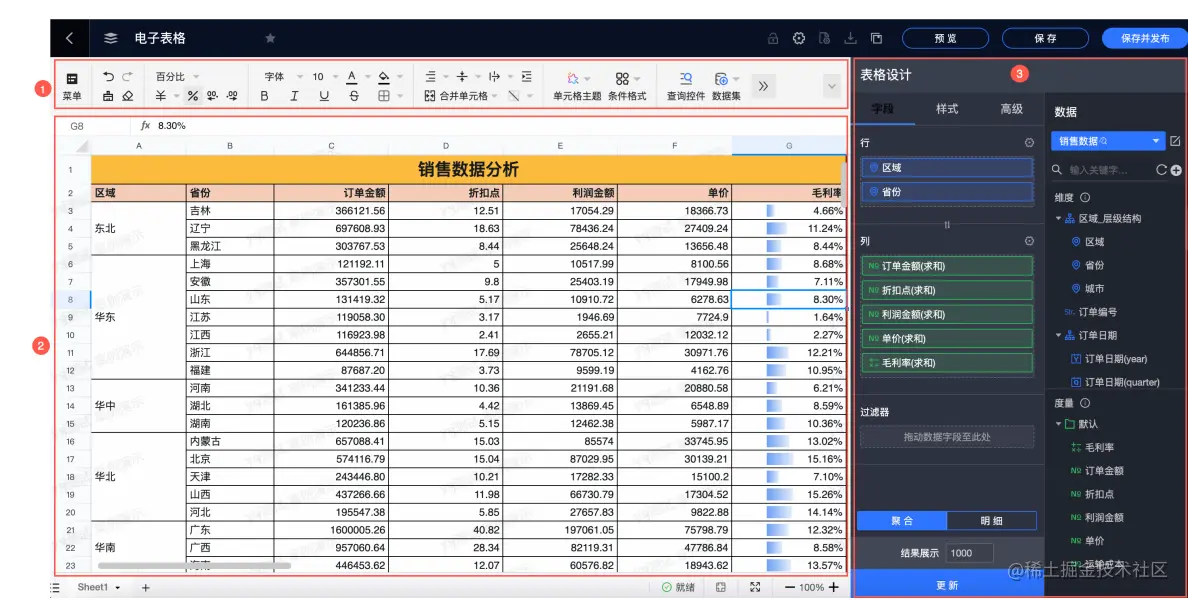Open the font size 10 dropdown
Image resolution: width=1188 pixels, height=600 pixels.
click(324, 77)
